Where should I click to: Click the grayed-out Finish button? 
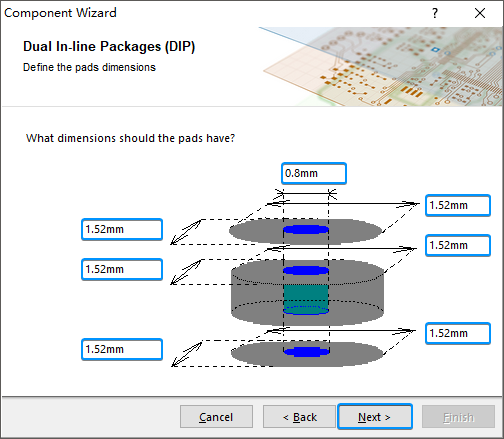pyautogui.click(x=458, y=417)
